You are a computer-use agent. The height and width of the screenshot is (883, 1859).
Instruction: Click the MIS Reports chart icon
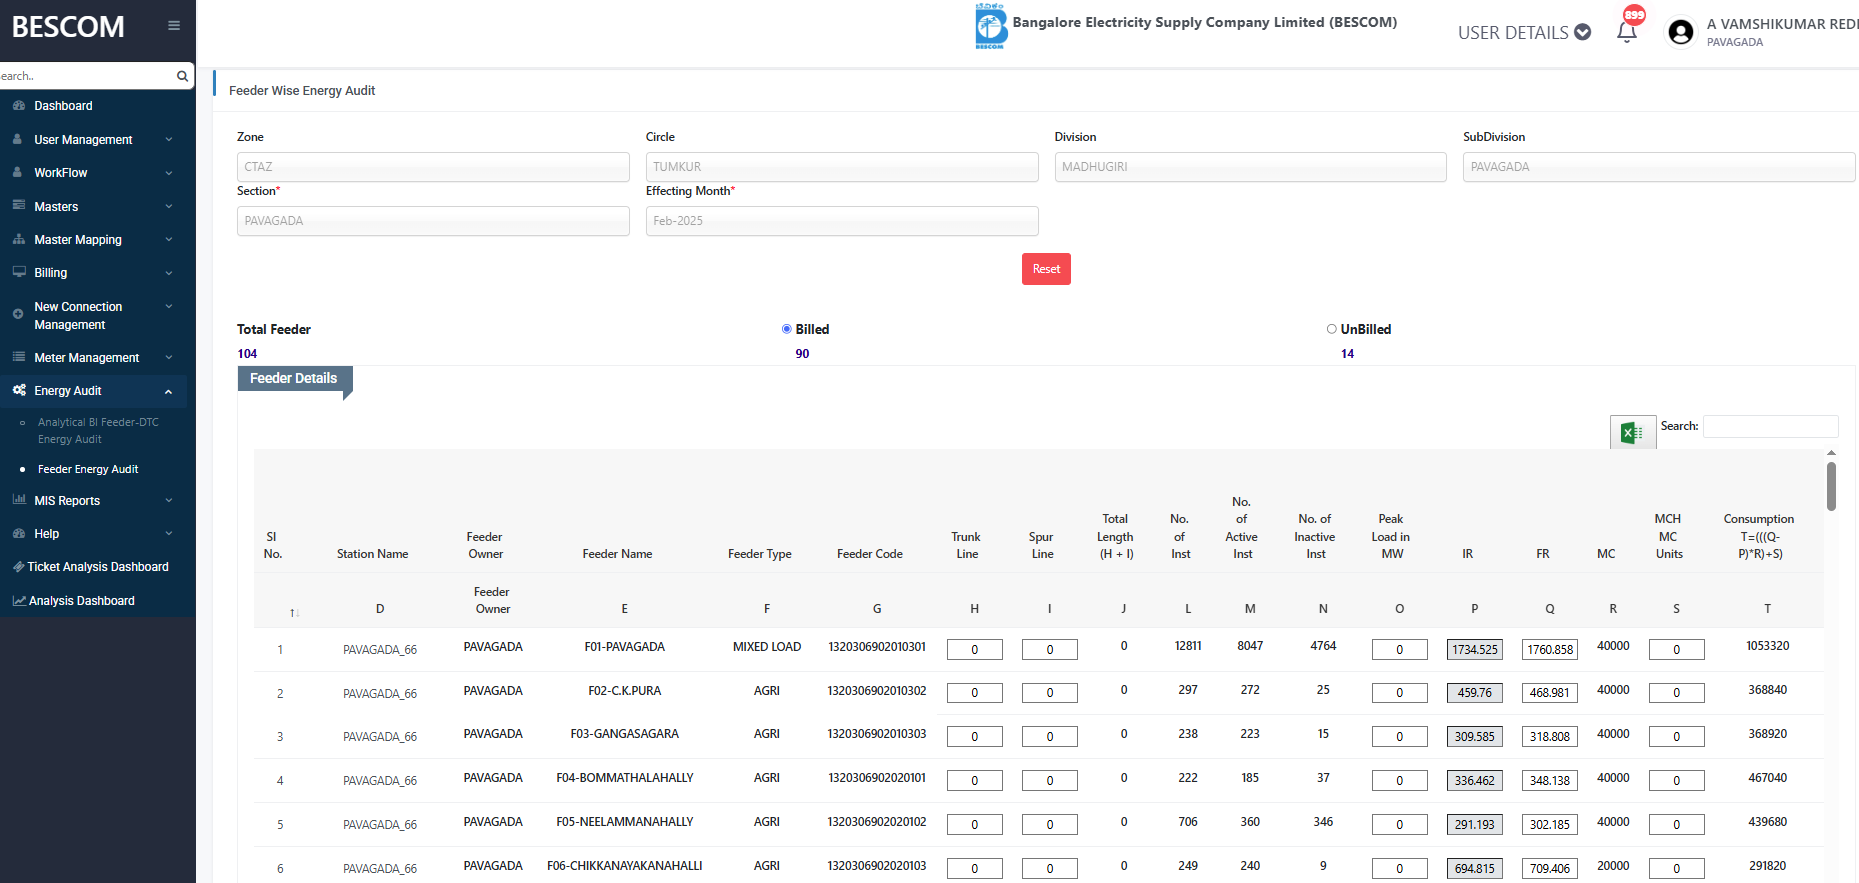click(x=19, y=500)
